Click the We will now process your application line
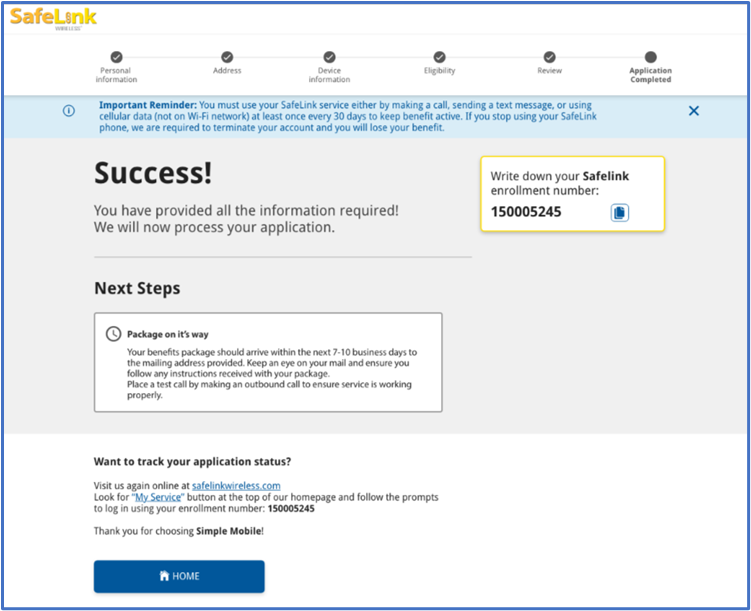 pos(214,227)
